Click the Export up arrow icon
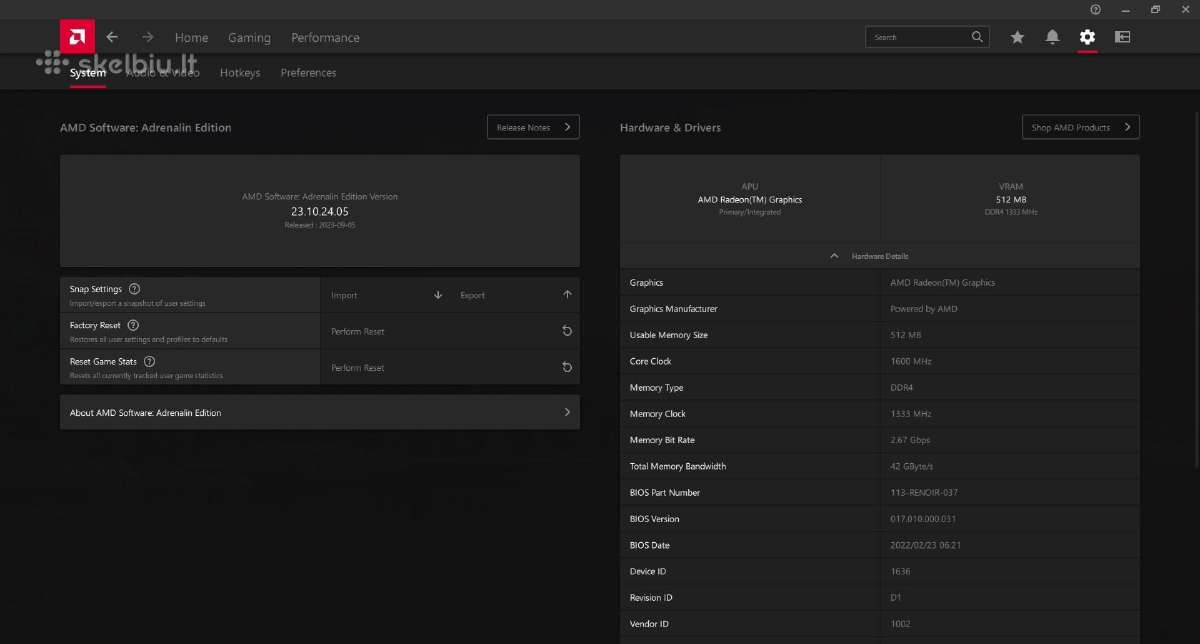Image resolution: width=1200 pixels, height=644 pixels. [x=567, y=295]
